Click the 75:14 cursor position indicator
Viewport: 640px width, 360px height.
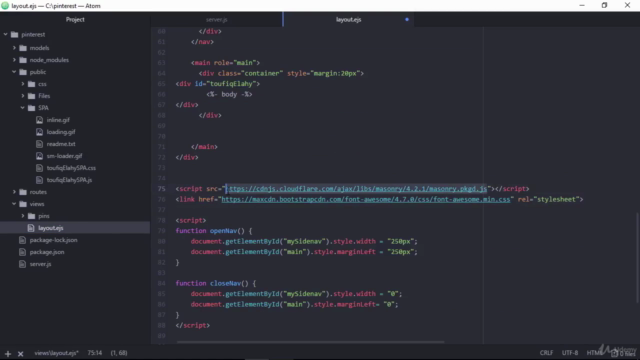point(95,353)
